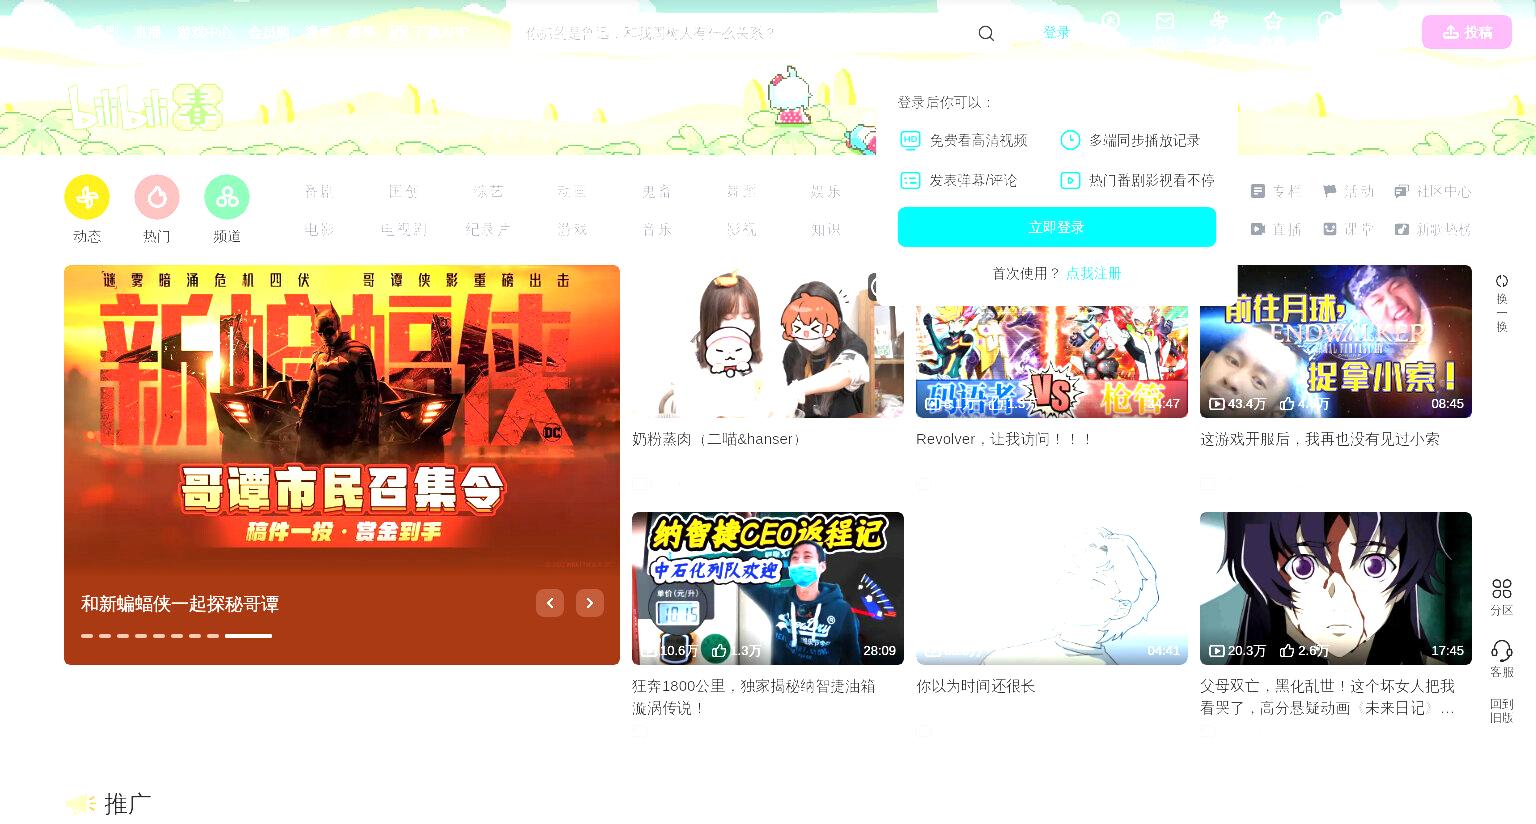This screenshot has width=1536, height=824.
Task: Open the 前往月球 捉拿小索 thumbnail
Action: click(1336, 341)
